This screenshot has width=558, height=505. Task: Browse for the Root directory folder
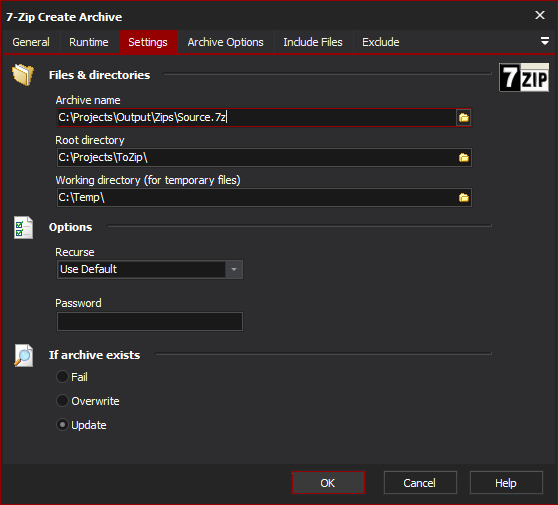(x=463, y=157)
